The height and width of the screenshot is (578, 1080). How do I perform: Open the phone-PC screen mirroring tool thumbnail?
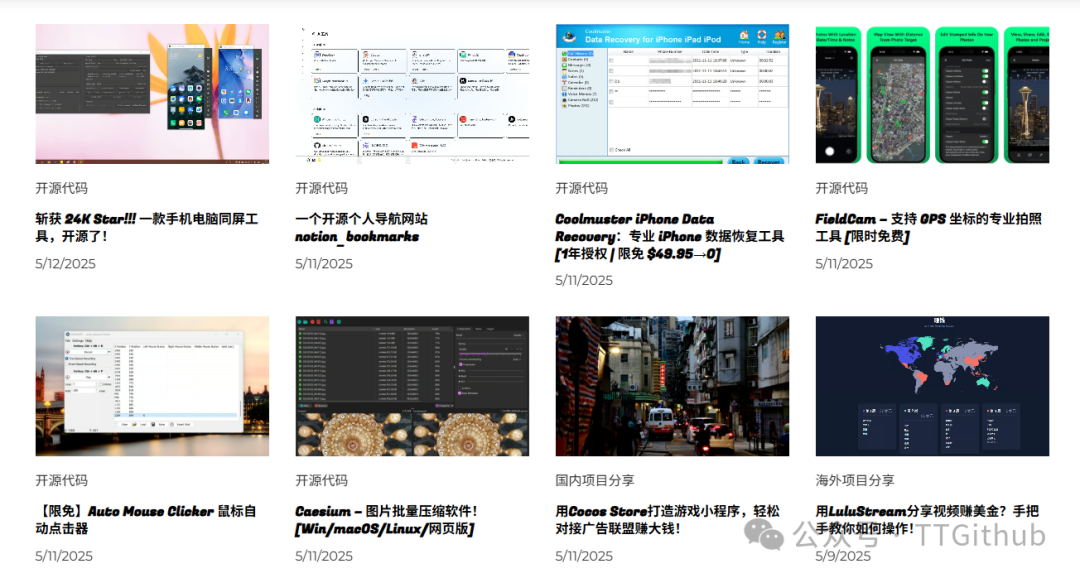tap(152, 94)
